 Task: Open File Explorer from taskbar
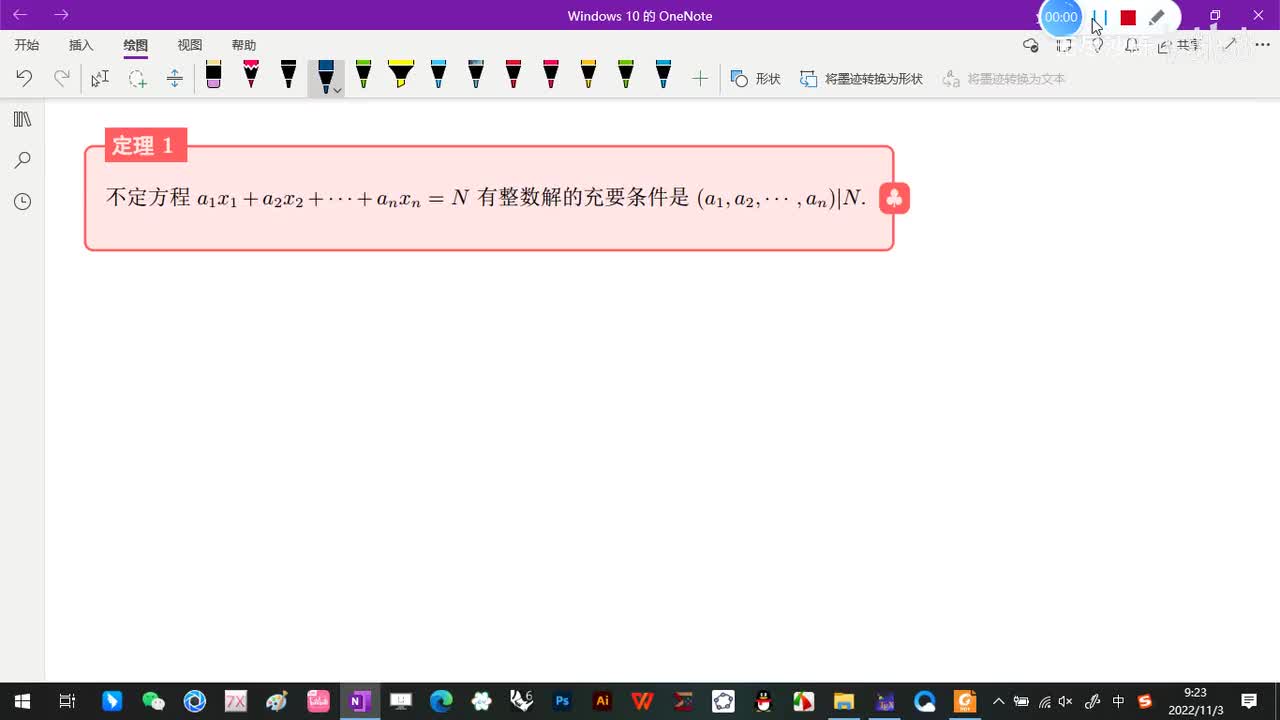click(x=844, y=701)
